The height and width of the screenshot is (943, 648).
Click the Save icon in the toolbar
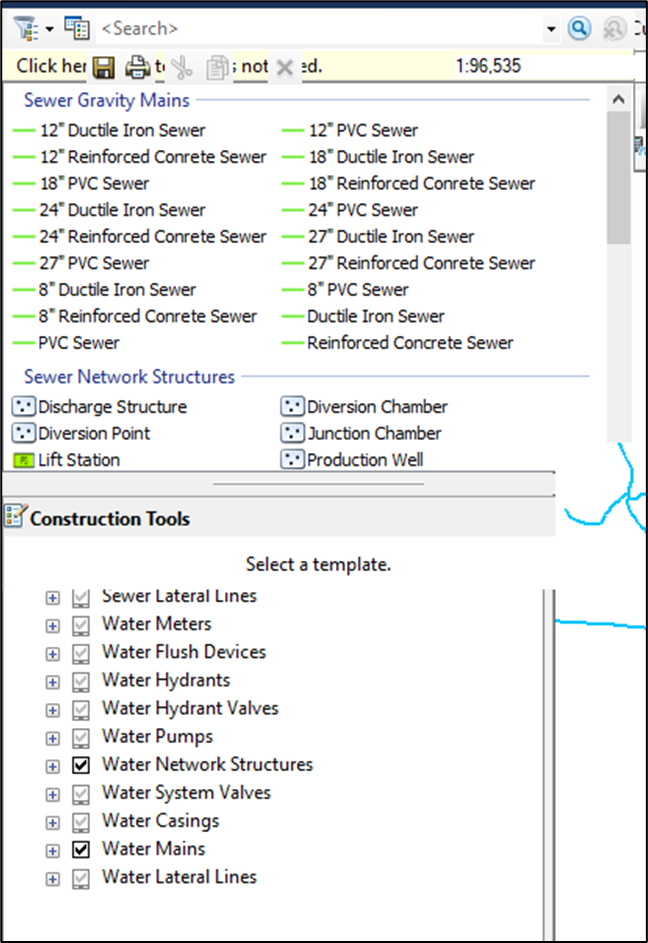(x=103, y=66)
